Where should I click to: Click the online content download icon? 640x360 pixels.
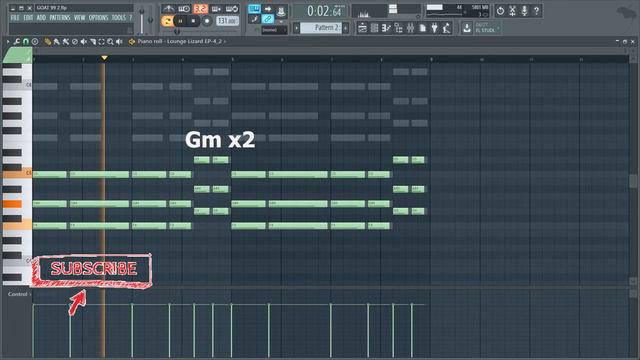(x=467, y=28)
